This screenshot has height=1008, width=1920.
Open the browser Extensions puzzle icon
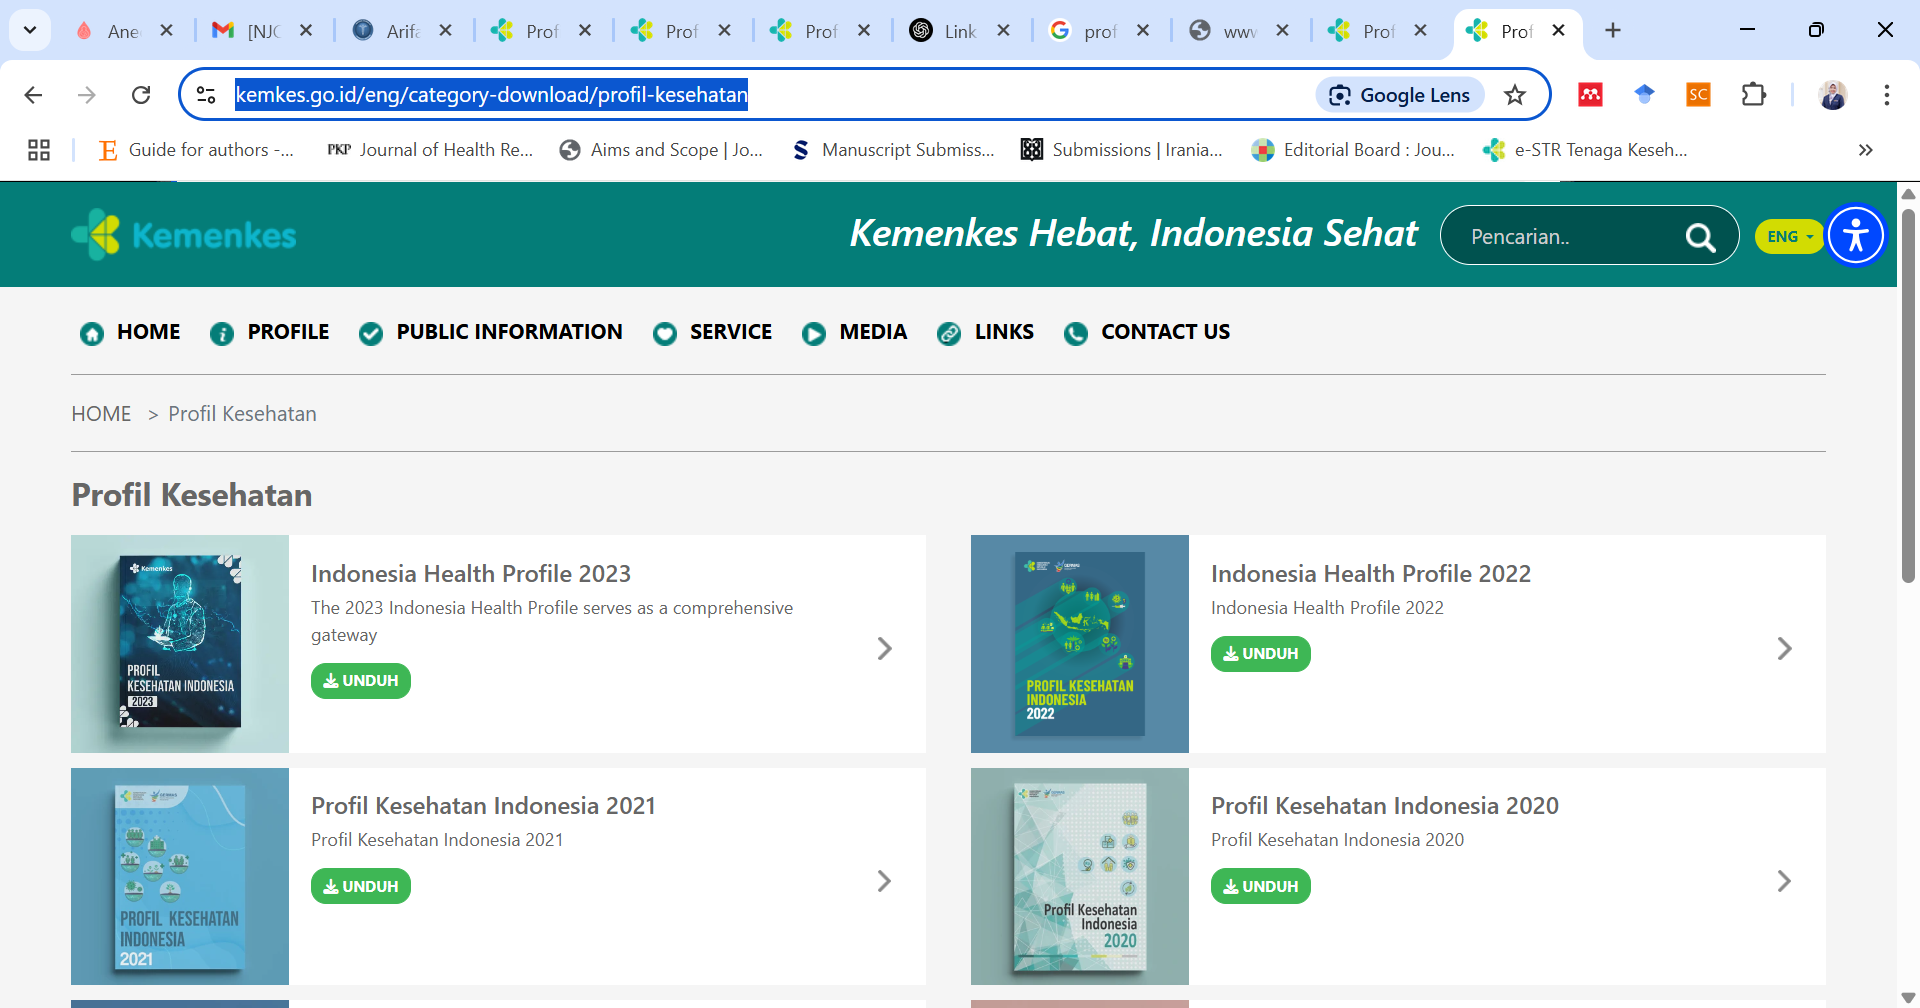point(1754,95)
